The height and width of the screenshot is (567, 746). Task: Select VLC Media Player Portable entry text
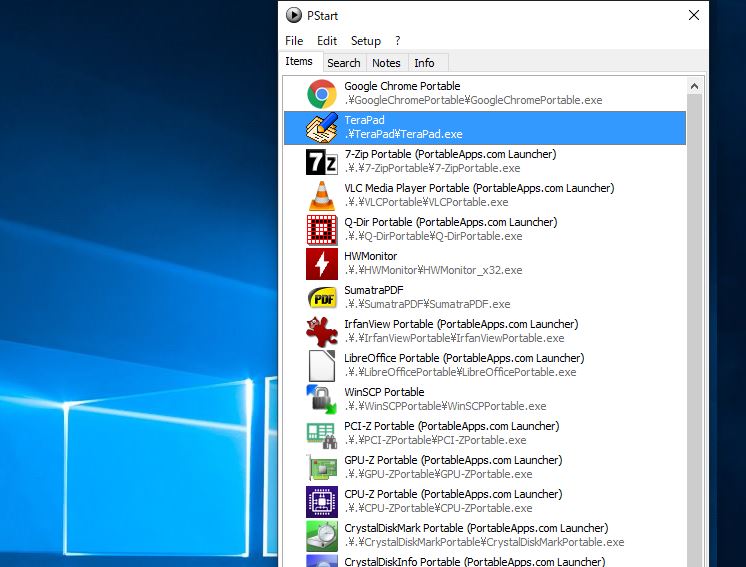(479, 188)
